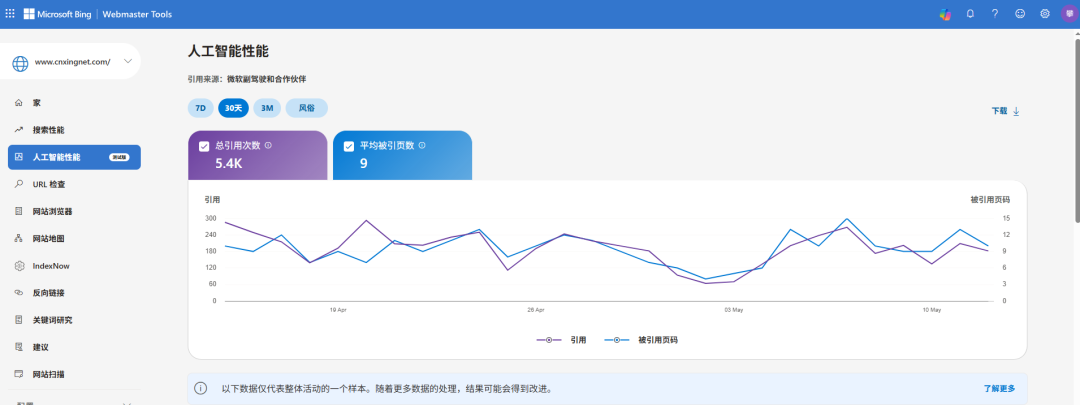The image size is (1080, 405).
Task: Click the Microsoft Bing logo
Action: coord(57,14)
